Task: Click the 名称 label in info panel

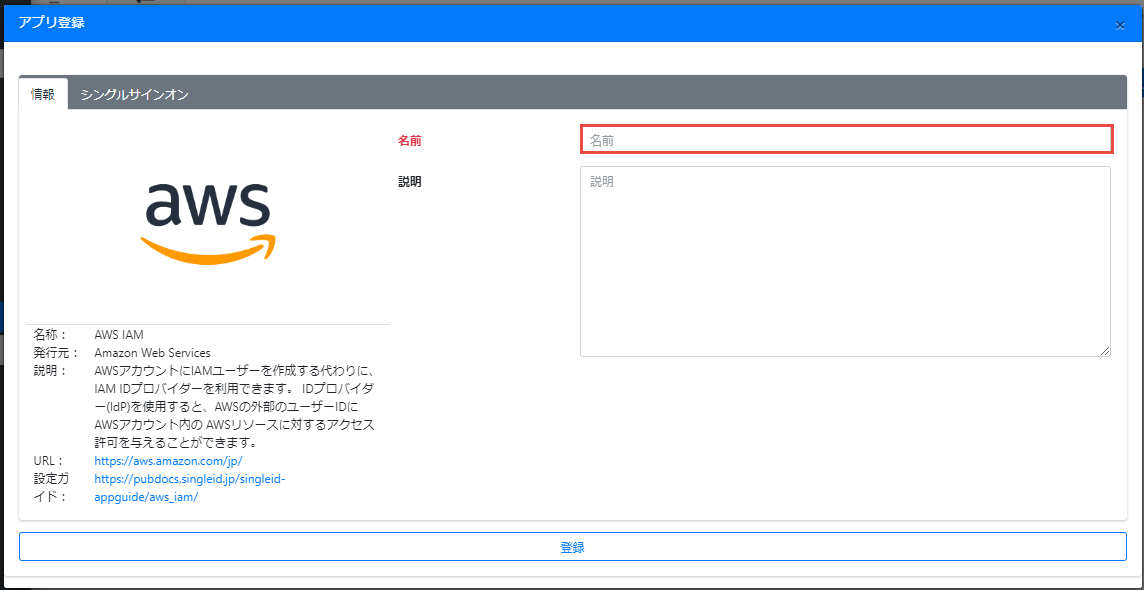Action: pyautogui.click(x=49, y=335)
